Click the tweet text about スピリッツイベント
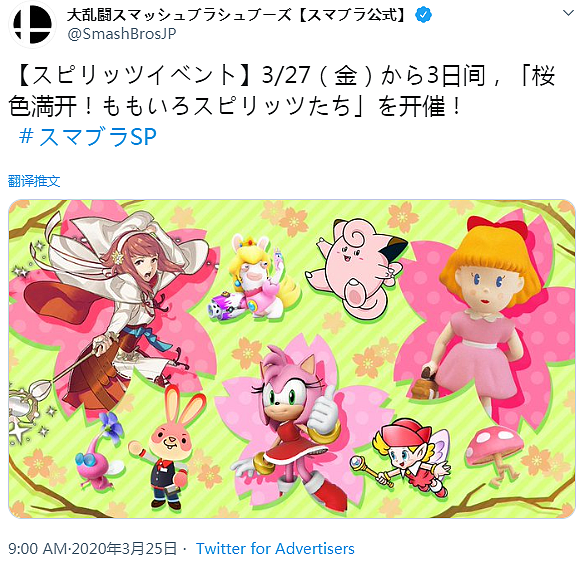 coord(283,91)
